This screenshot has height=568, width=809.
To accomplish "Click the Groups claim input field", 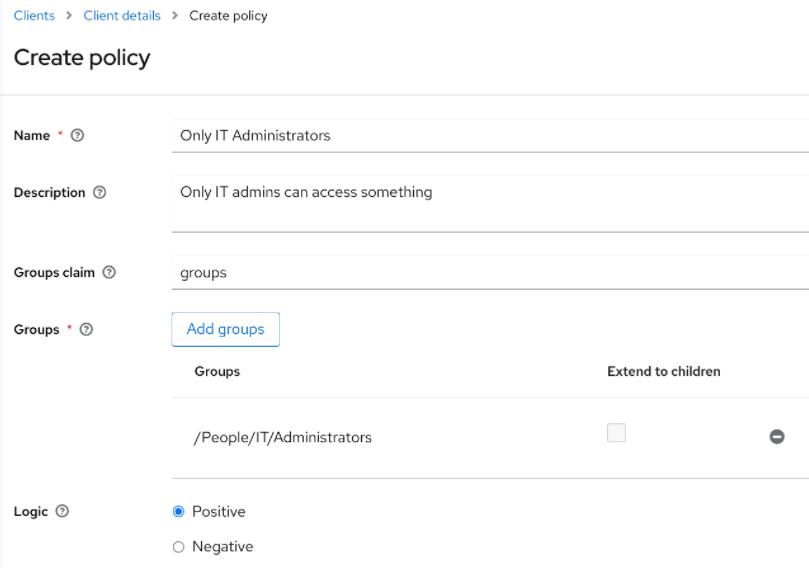I will coord(490,273).
